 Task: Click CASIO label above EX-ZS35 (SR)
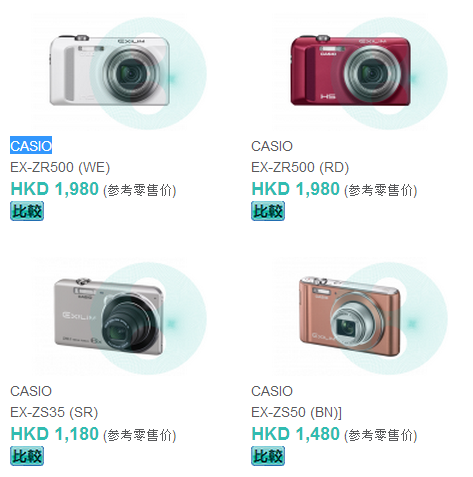(31, 391)
